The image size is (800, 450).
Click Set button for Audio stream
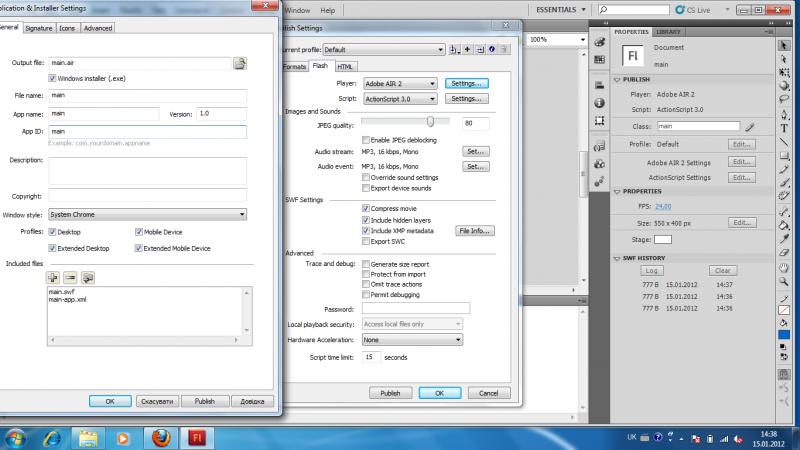click(x=476, y=152)
